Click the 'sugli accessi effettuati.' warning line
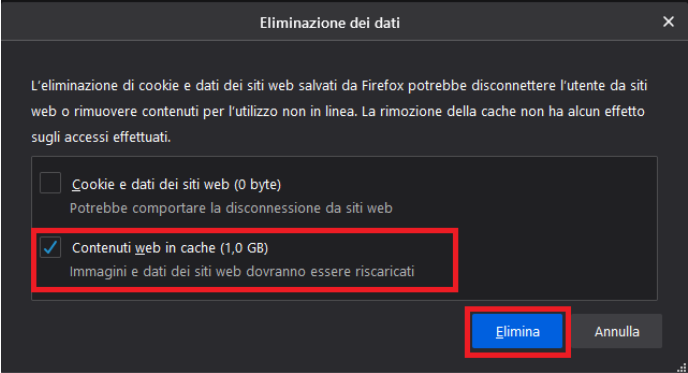This screenshot has height=373, width=688. pyautogui.click(x=101, y=137)
